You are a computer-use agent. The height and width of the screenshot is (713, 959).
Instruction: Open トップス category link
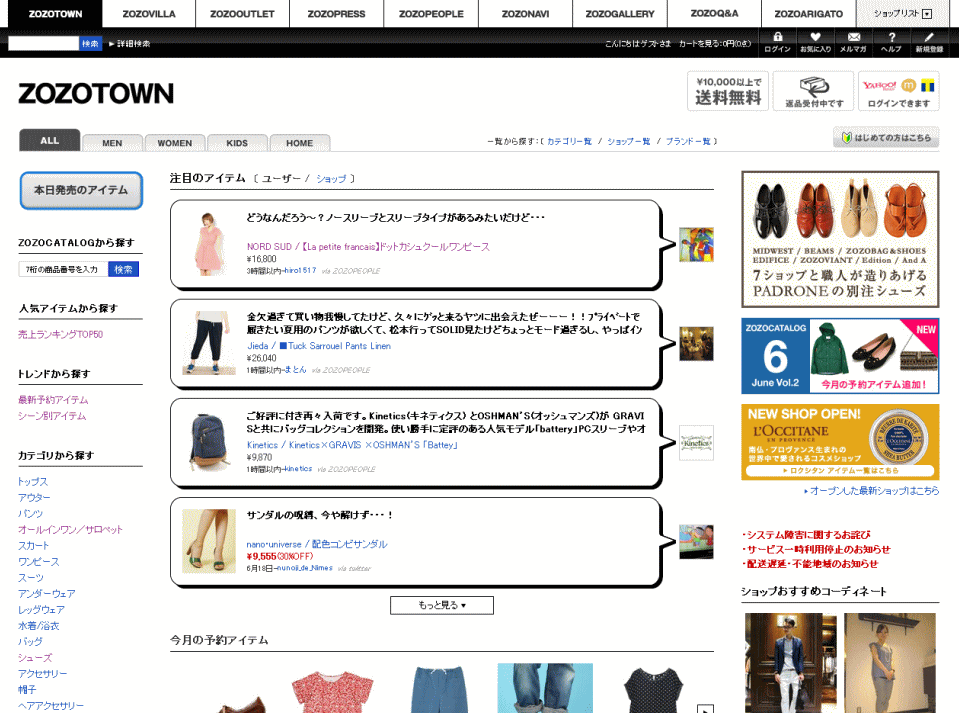coord(33,482)
